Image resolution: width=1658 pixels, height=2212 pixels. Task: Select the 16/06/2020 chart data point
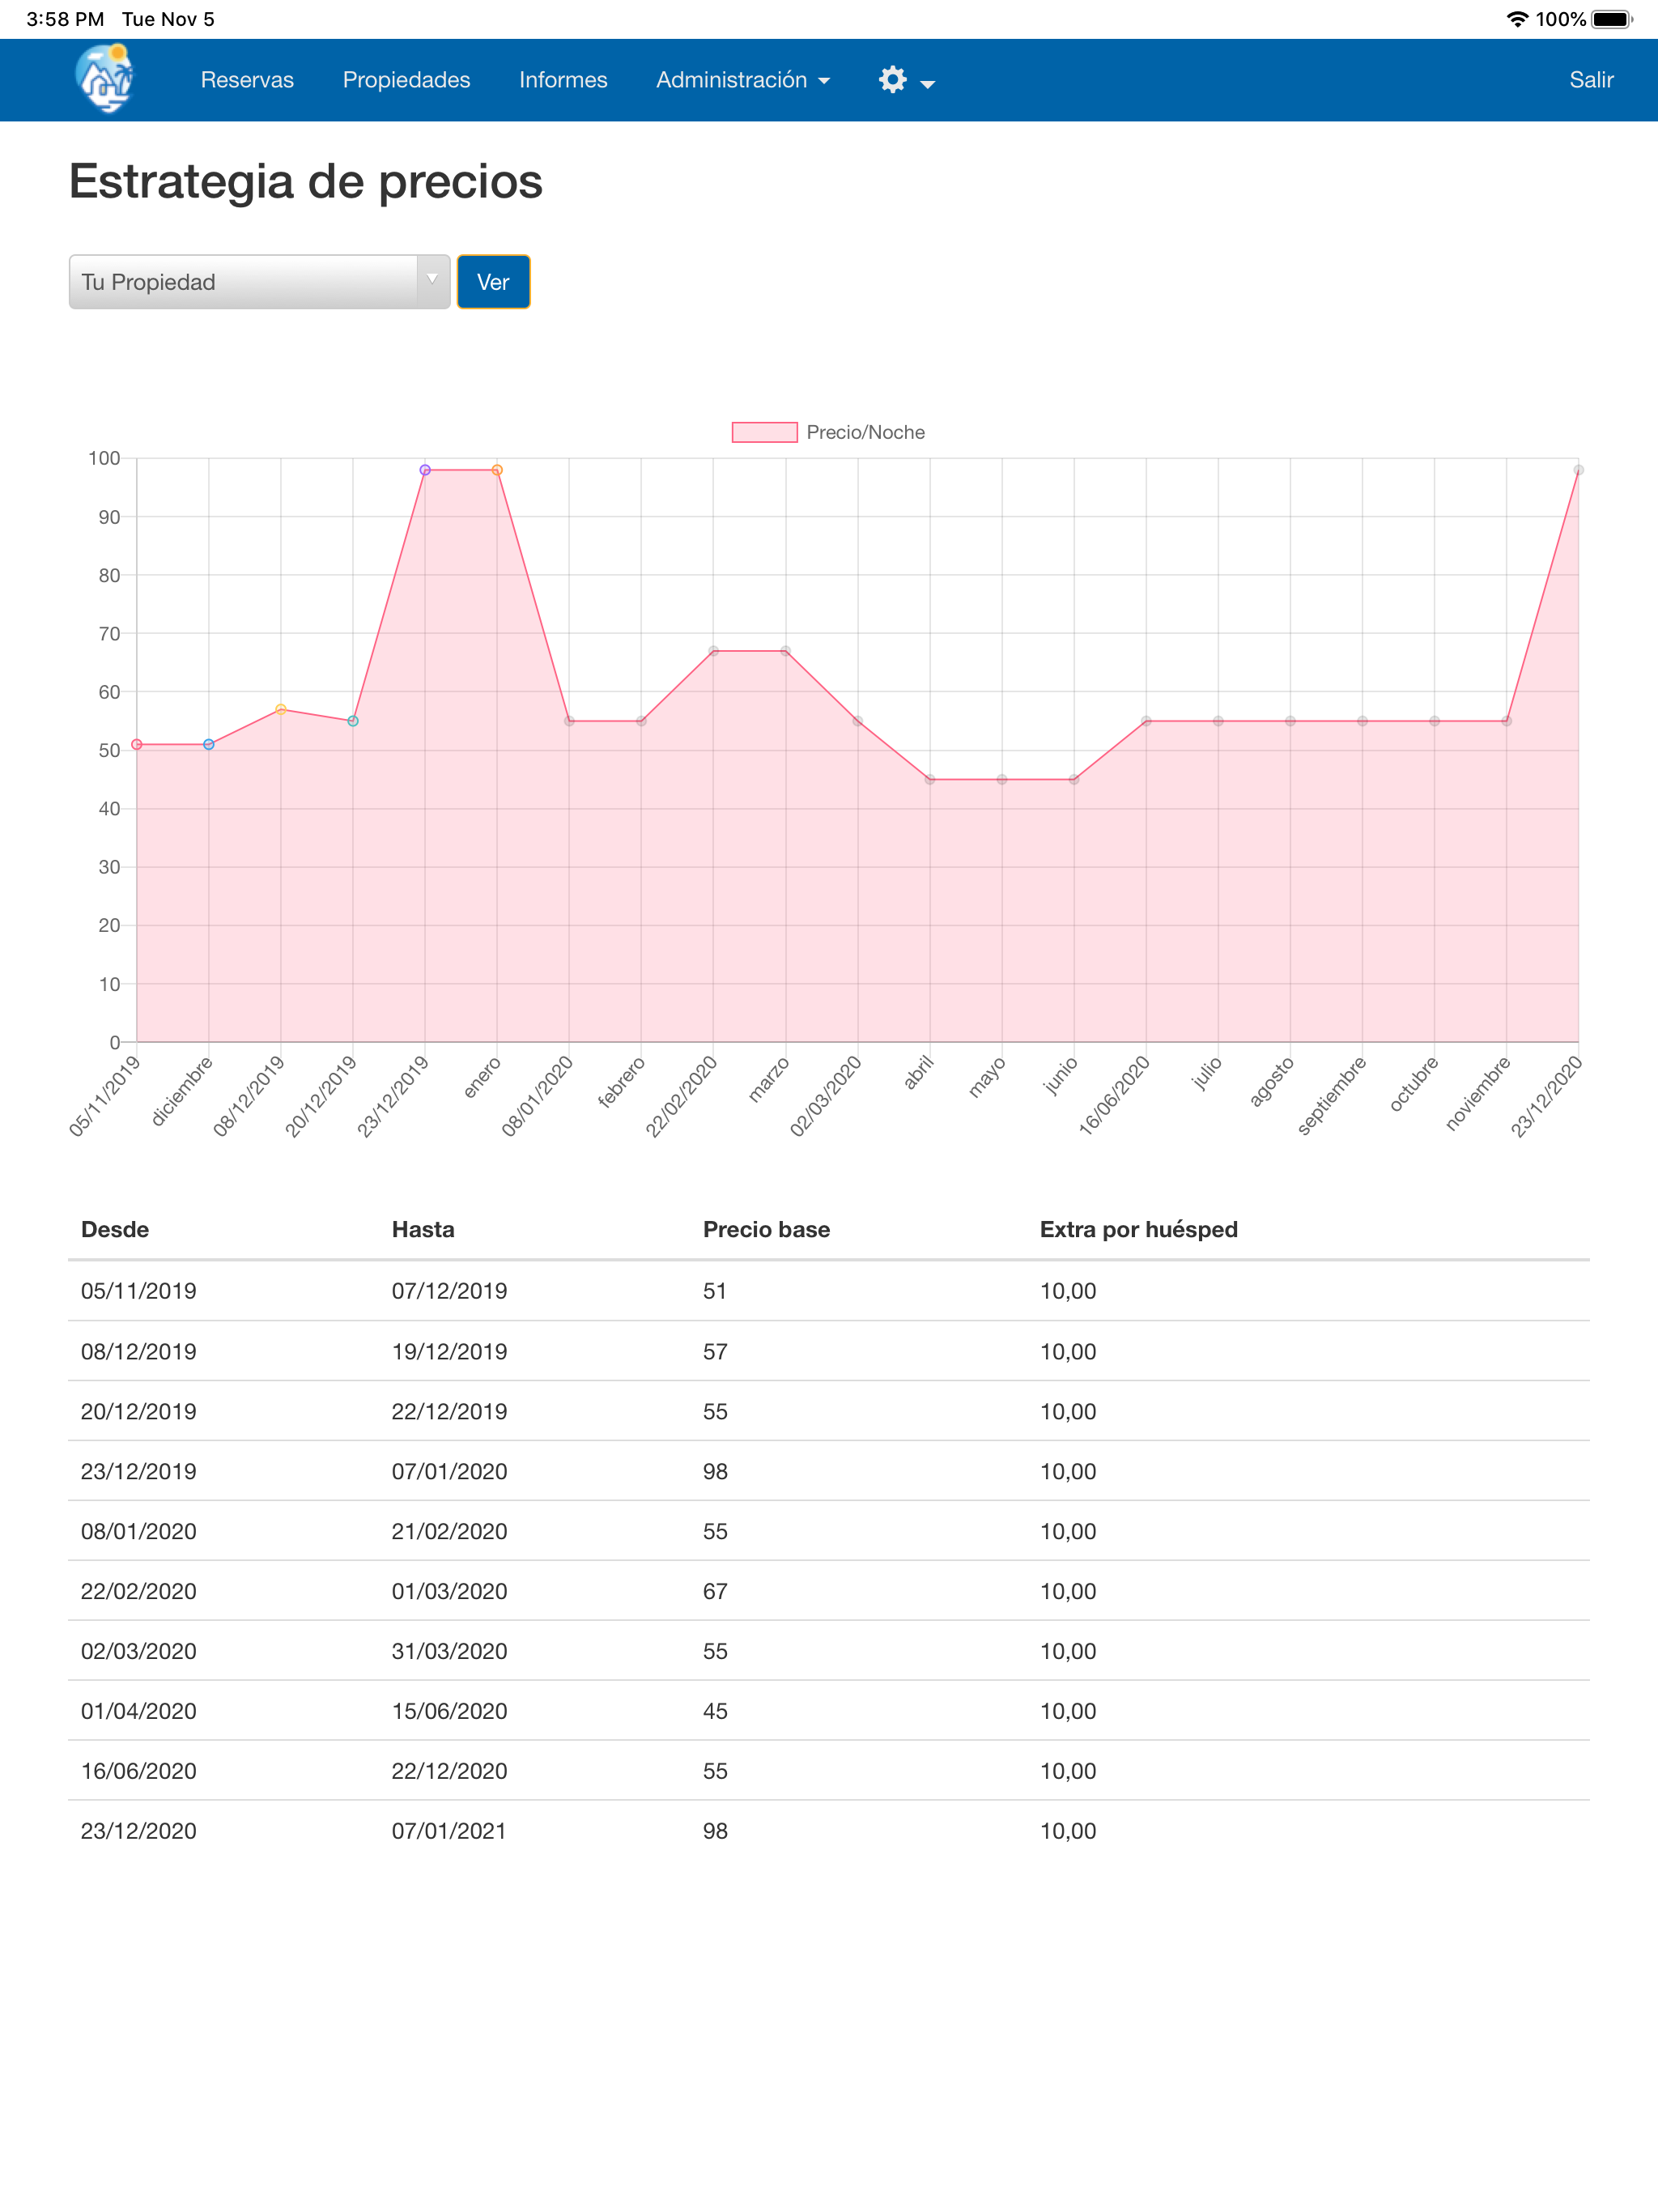point(1146,721)
